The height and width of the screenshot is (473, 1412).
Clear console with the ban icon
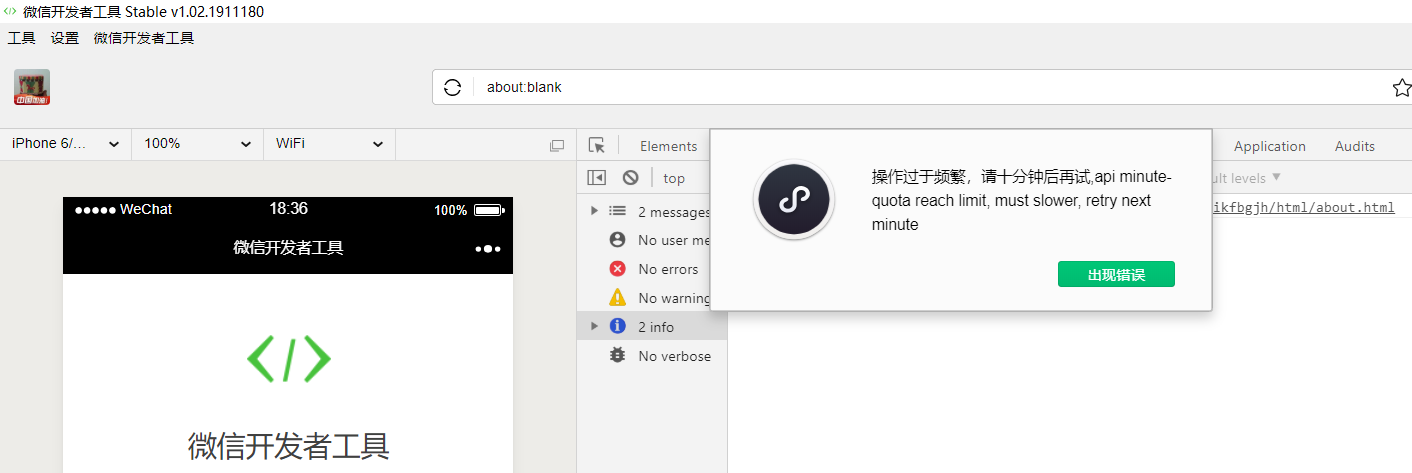[x=630, y=177]
